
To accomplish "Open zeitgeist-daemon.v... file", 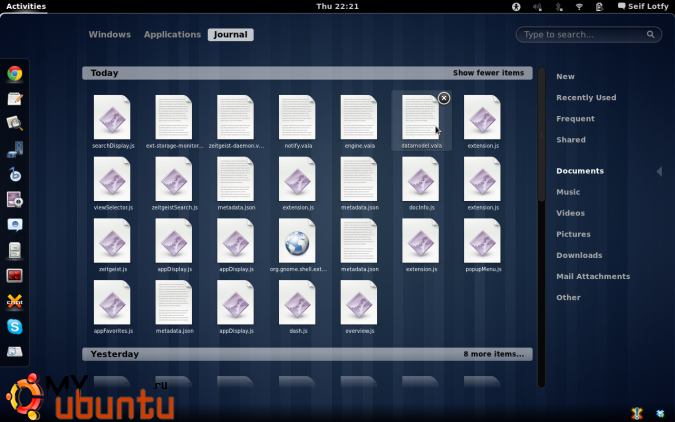I will click(x=236, y=122).
